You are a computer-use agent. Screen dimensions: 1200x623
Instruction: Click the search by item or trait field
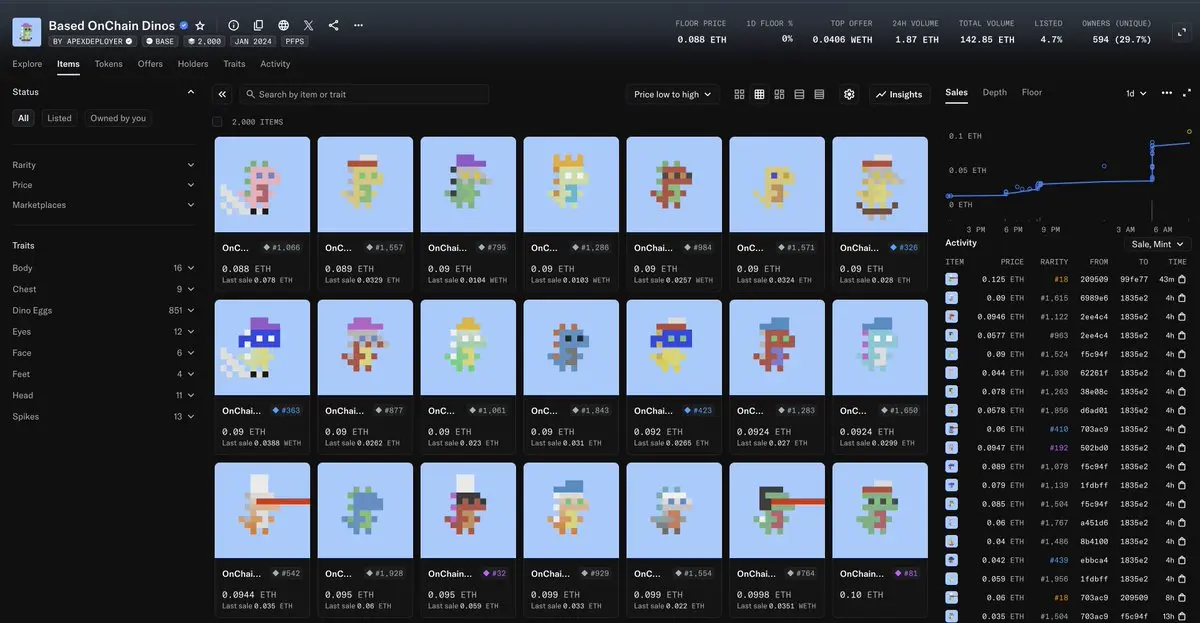coord(364,94)
